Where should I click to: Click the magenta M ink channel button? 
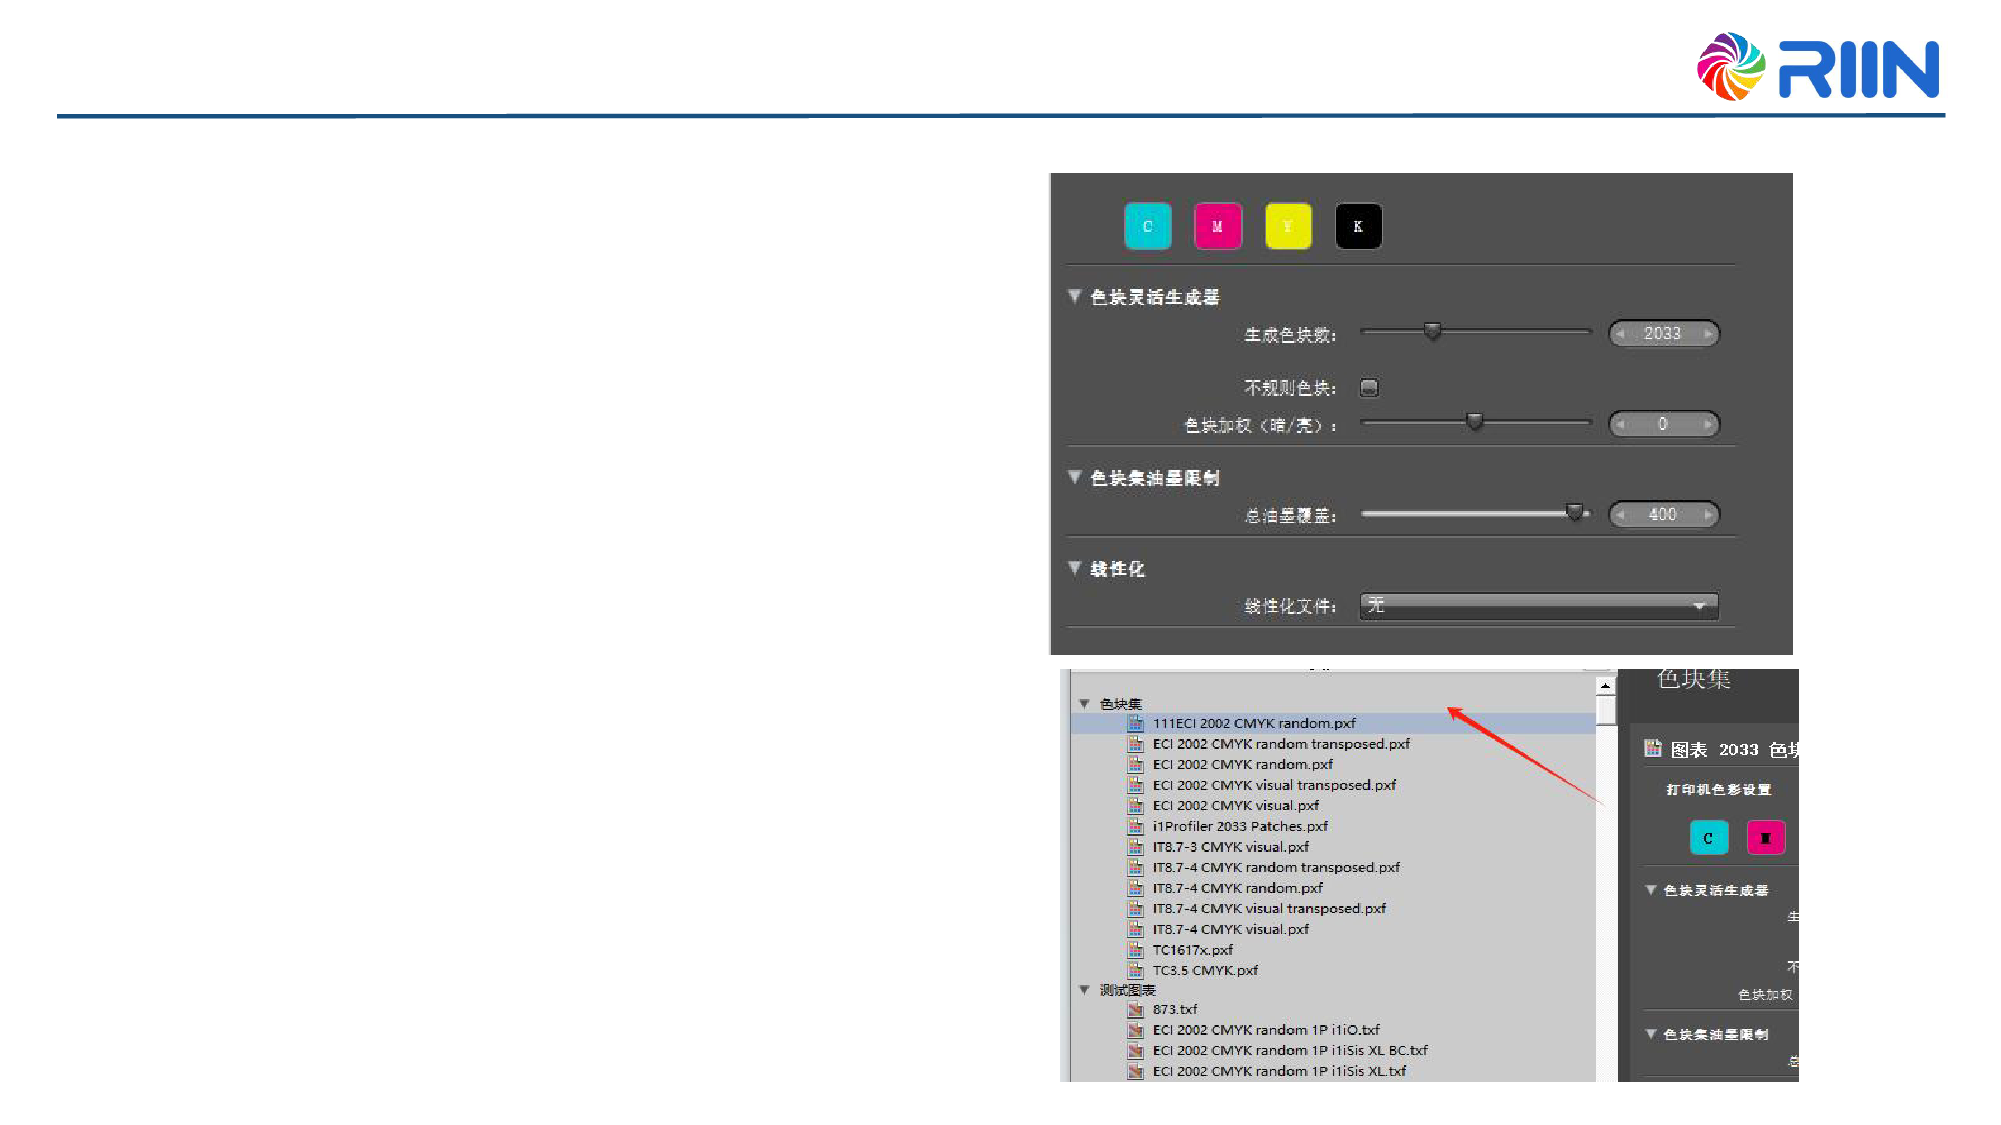(x=1217, y=226)
